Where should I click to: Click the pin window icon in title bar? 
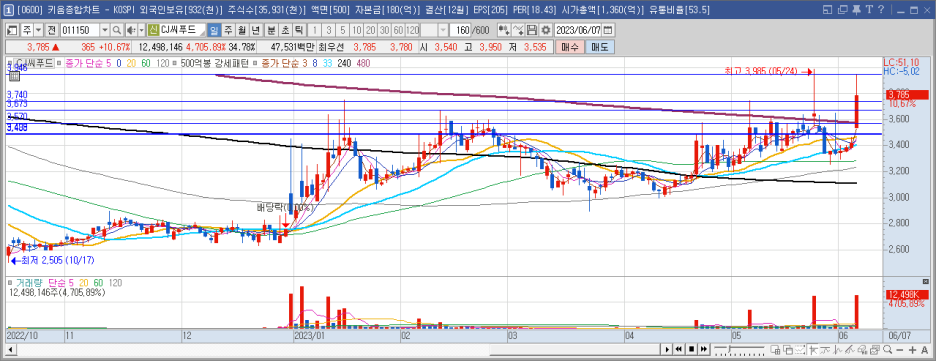click(x=857, y=10)
